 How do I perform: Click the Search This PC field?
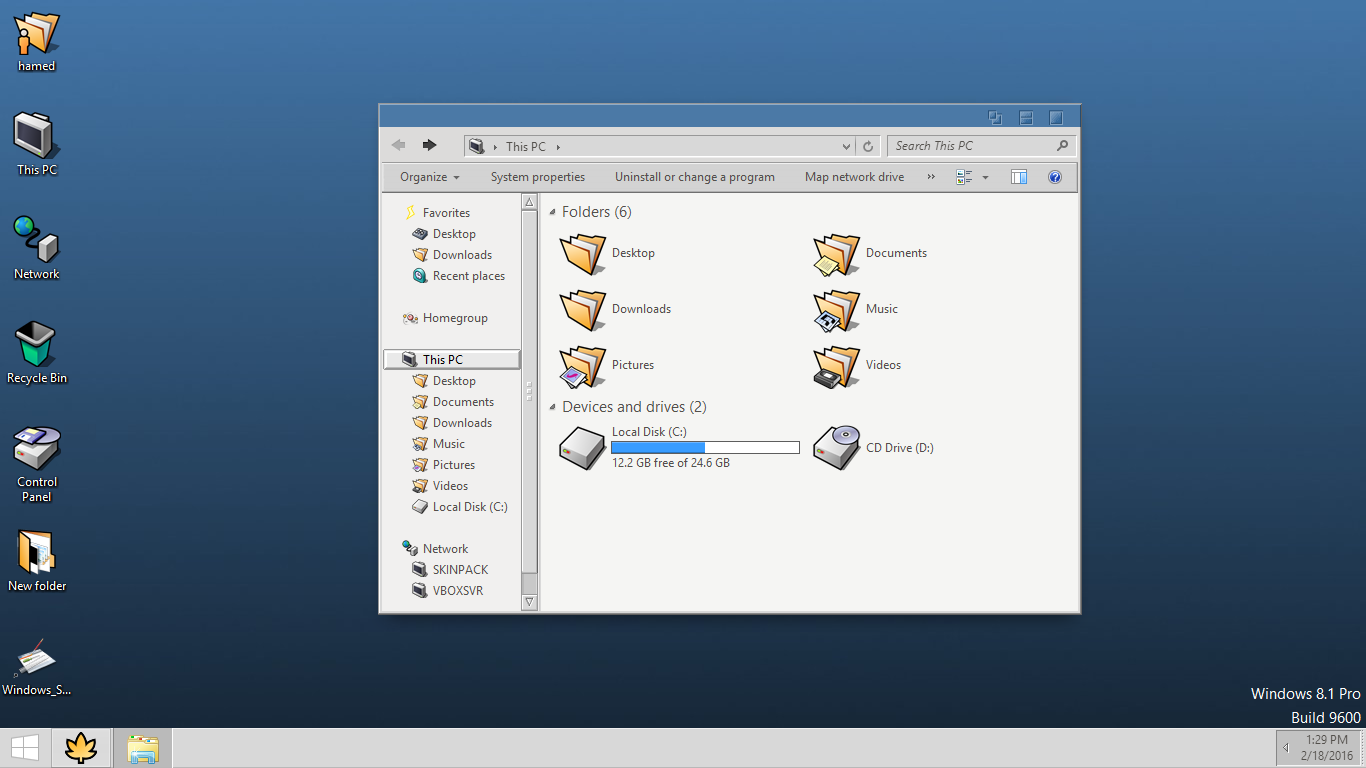point(972,146)
